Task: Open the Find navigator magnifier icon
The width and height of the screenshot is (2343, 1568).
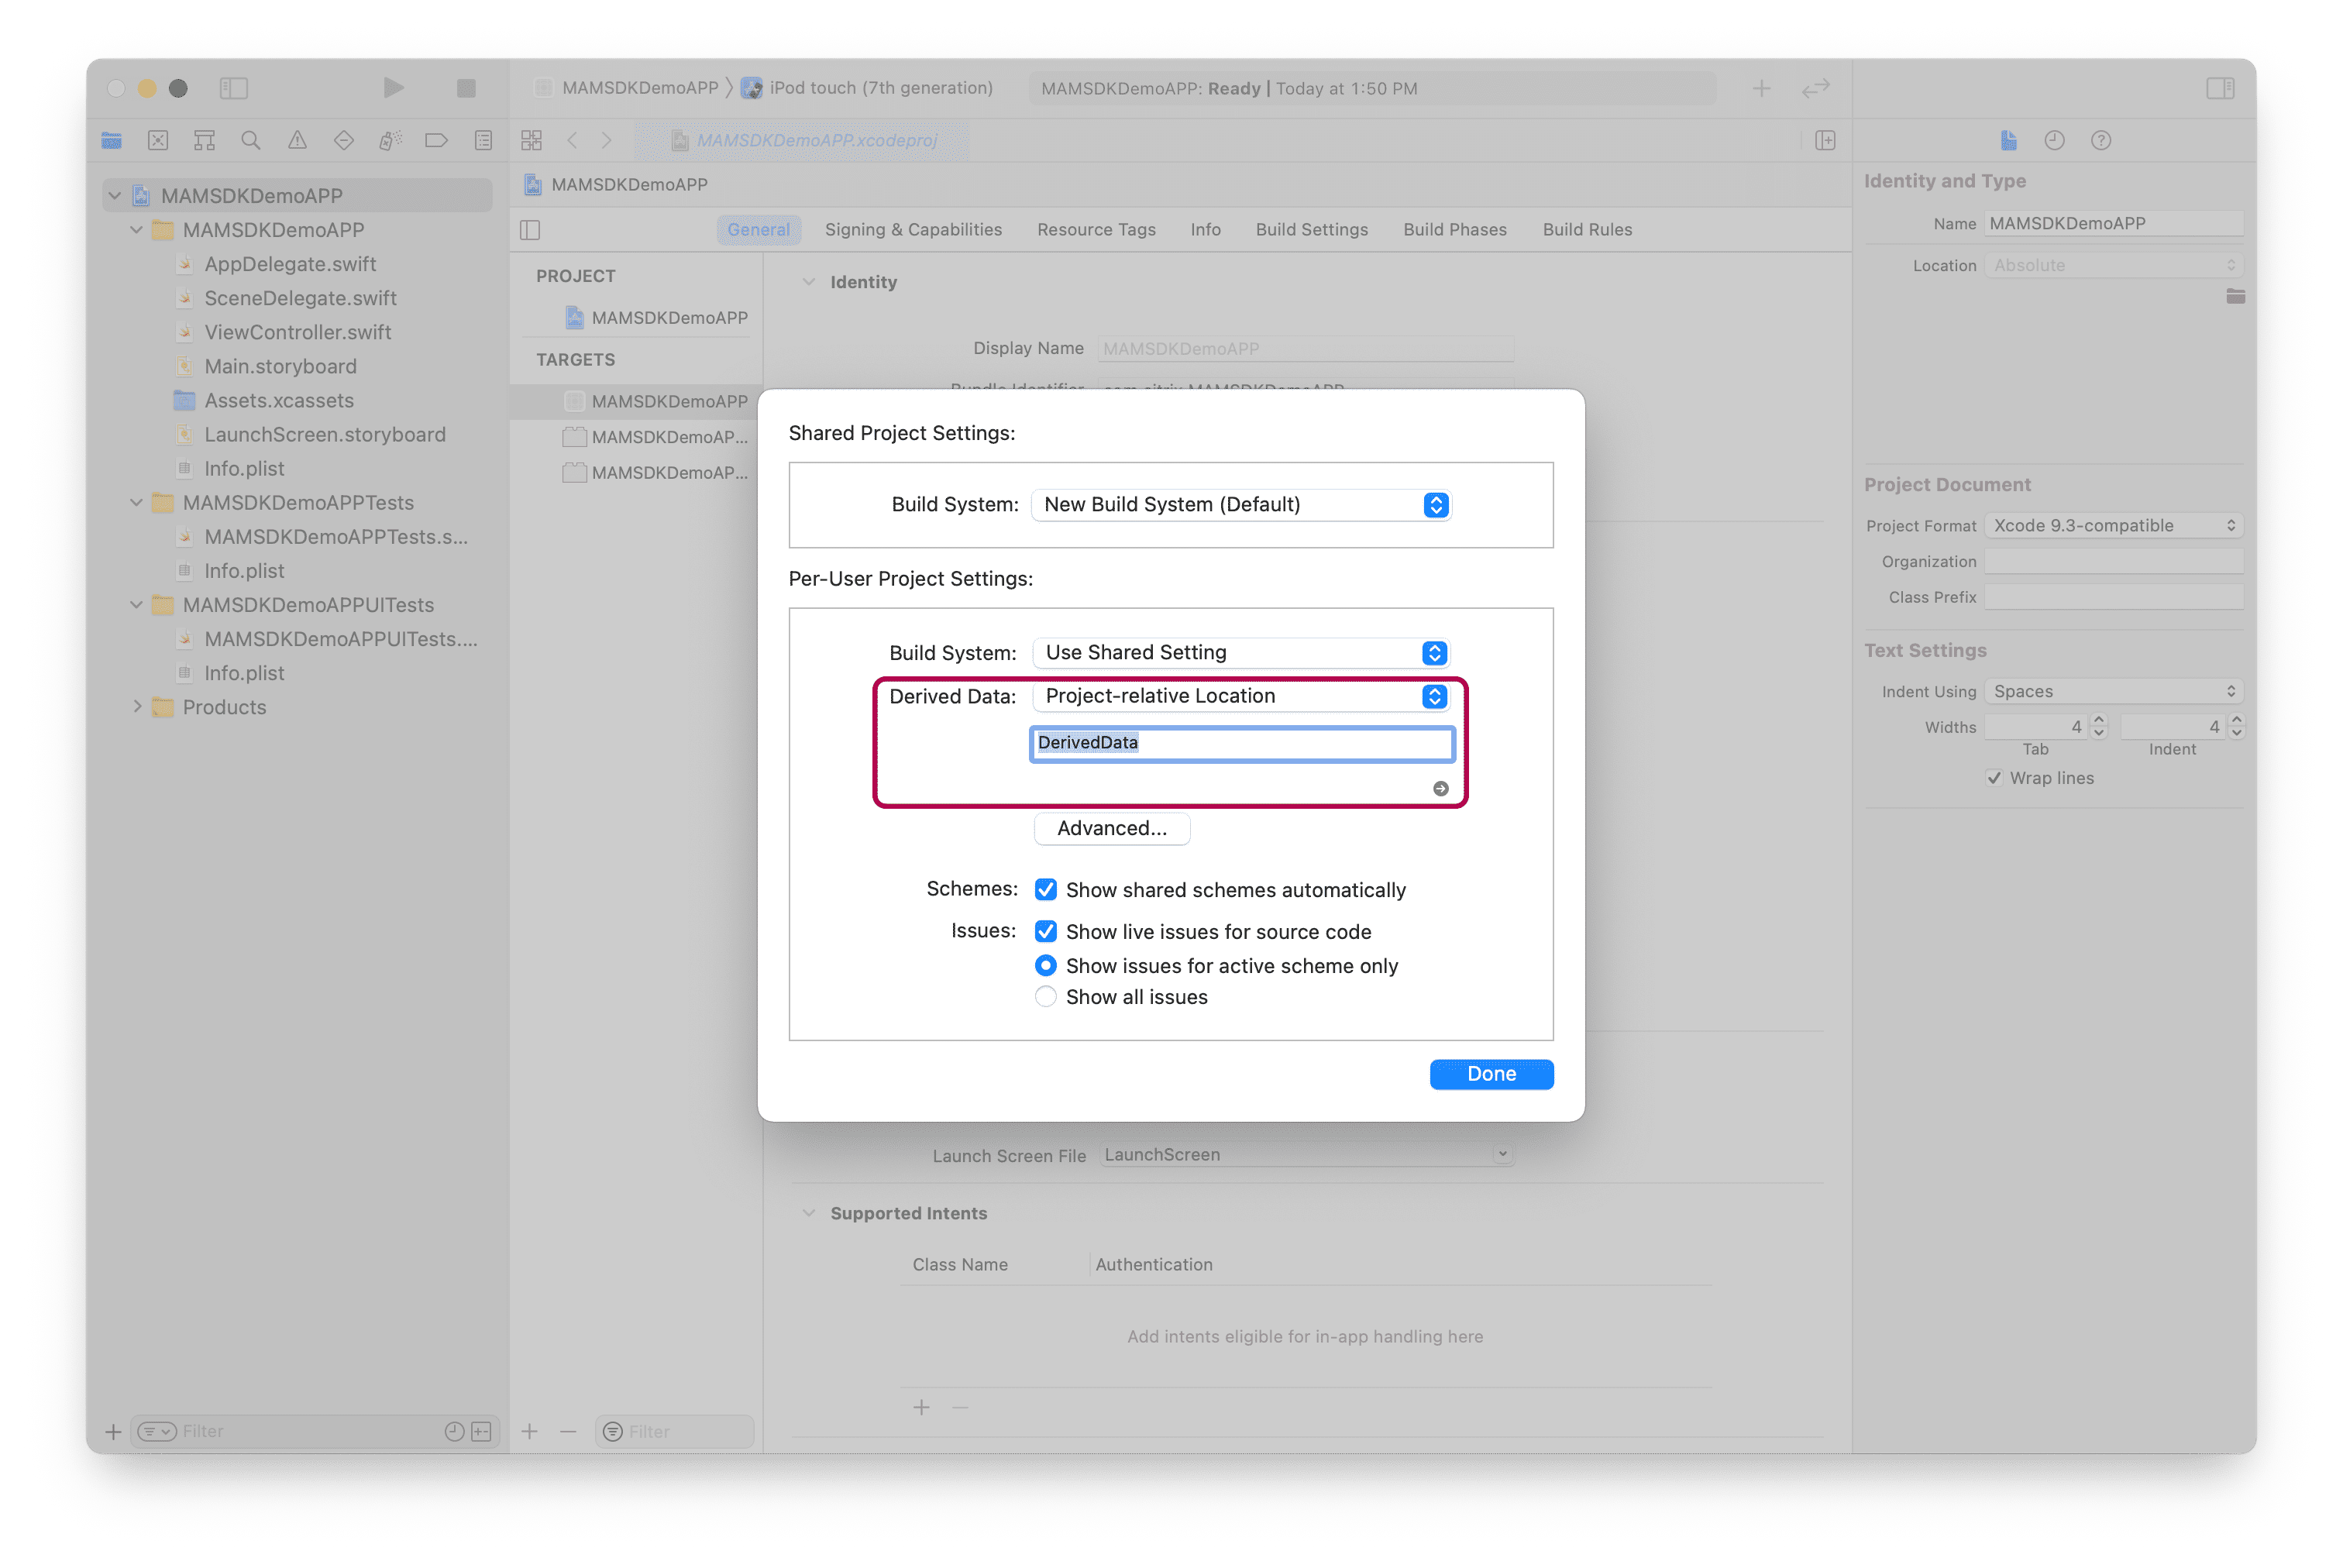Action: click(251, 140)
